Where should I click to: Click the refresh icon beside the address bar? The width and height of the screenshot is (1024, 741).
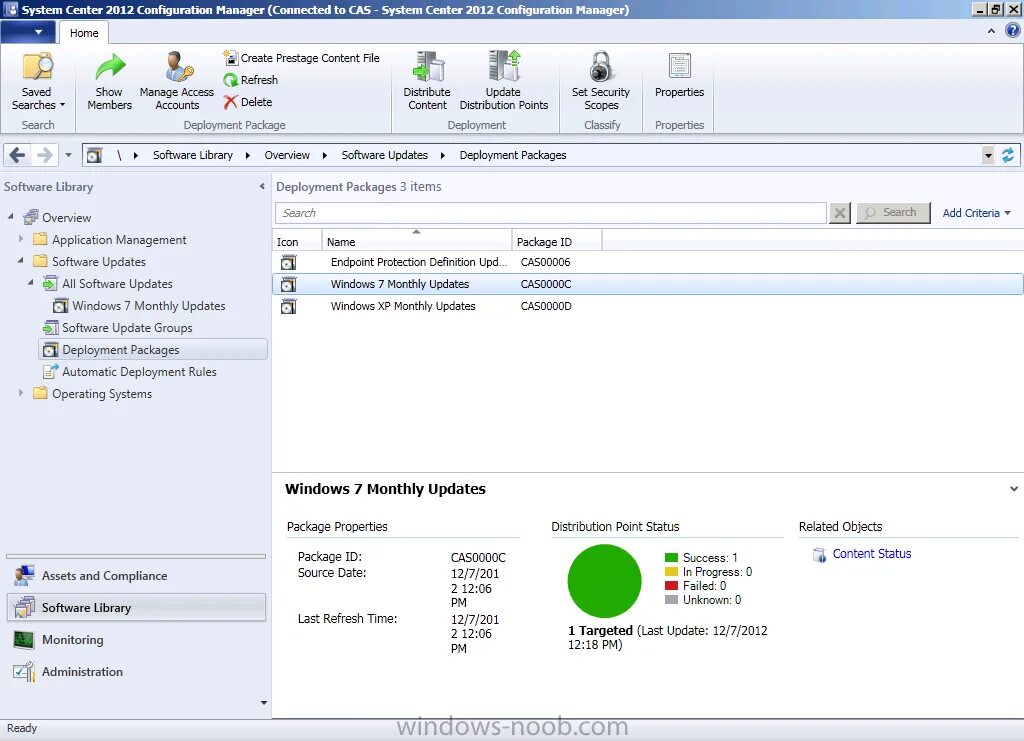pyautogui.click(x=1008, y=155)
